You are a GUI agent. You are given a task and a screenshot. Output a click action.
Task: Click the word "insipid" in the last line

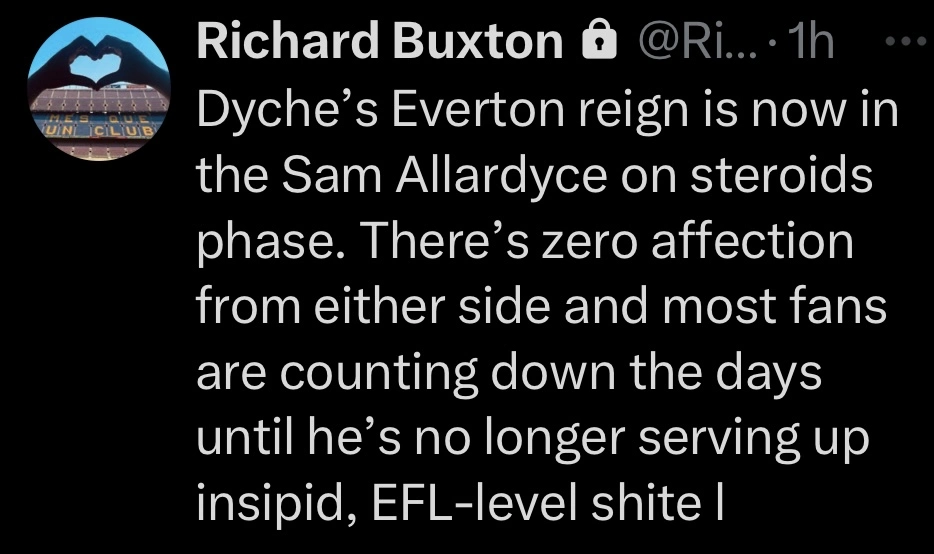[x=261, y=503]
